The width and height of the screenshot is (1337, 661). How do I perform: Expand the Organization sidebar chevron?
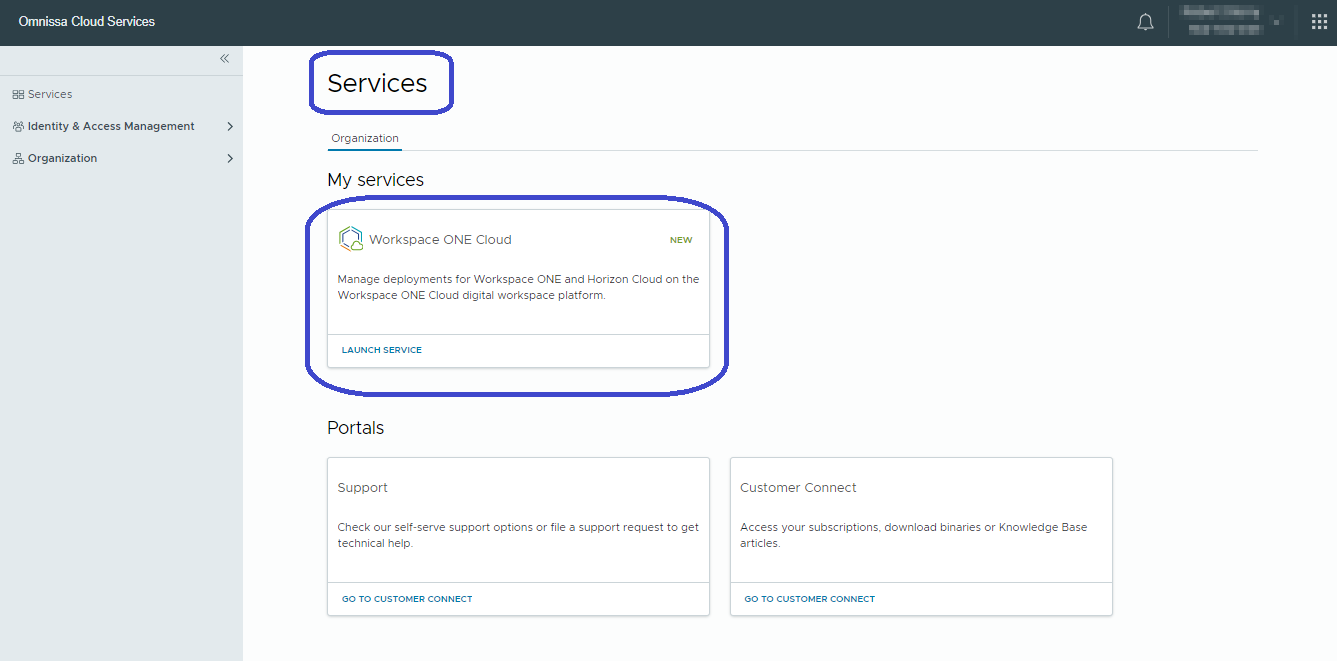[x=230, y=159]
